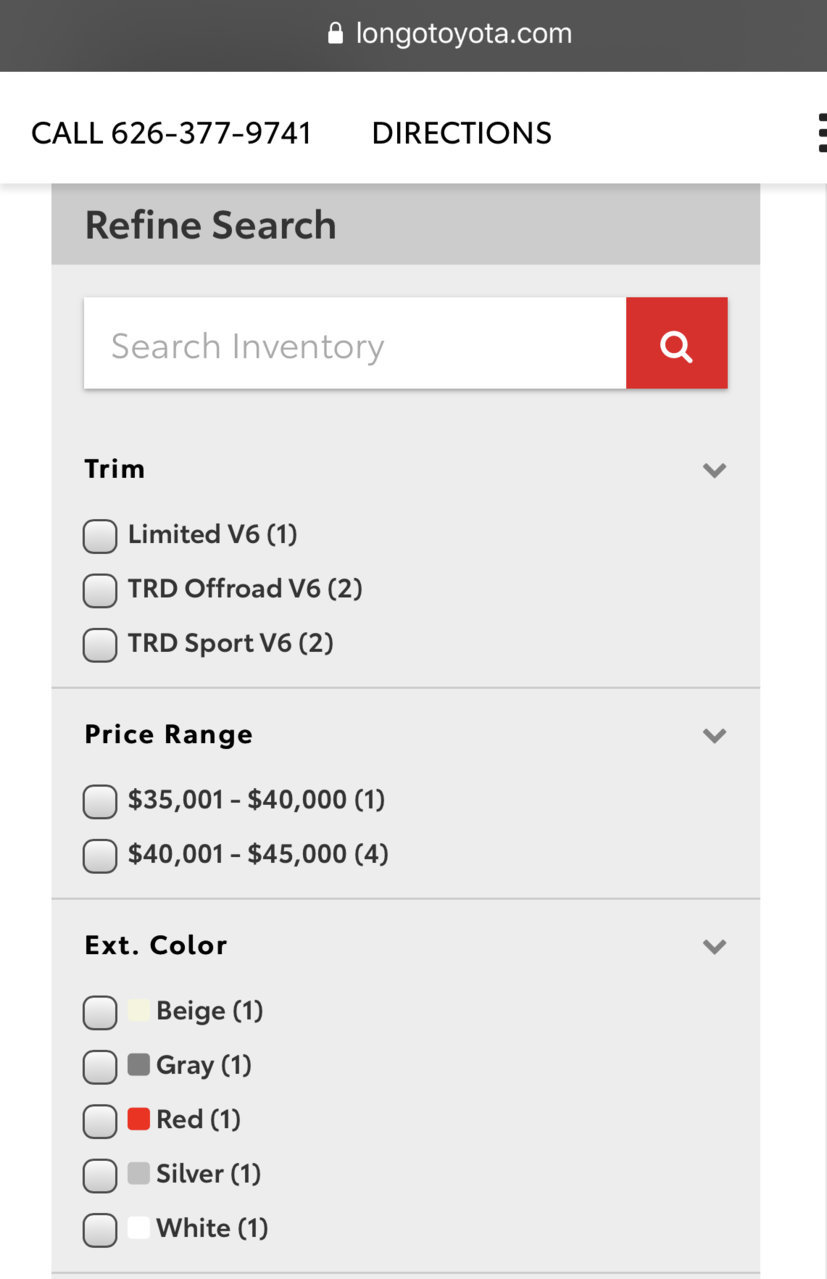Check the Limited V6 trim checkbox
The width and height of the screenshot is (827, 1279).
(100, 536)
